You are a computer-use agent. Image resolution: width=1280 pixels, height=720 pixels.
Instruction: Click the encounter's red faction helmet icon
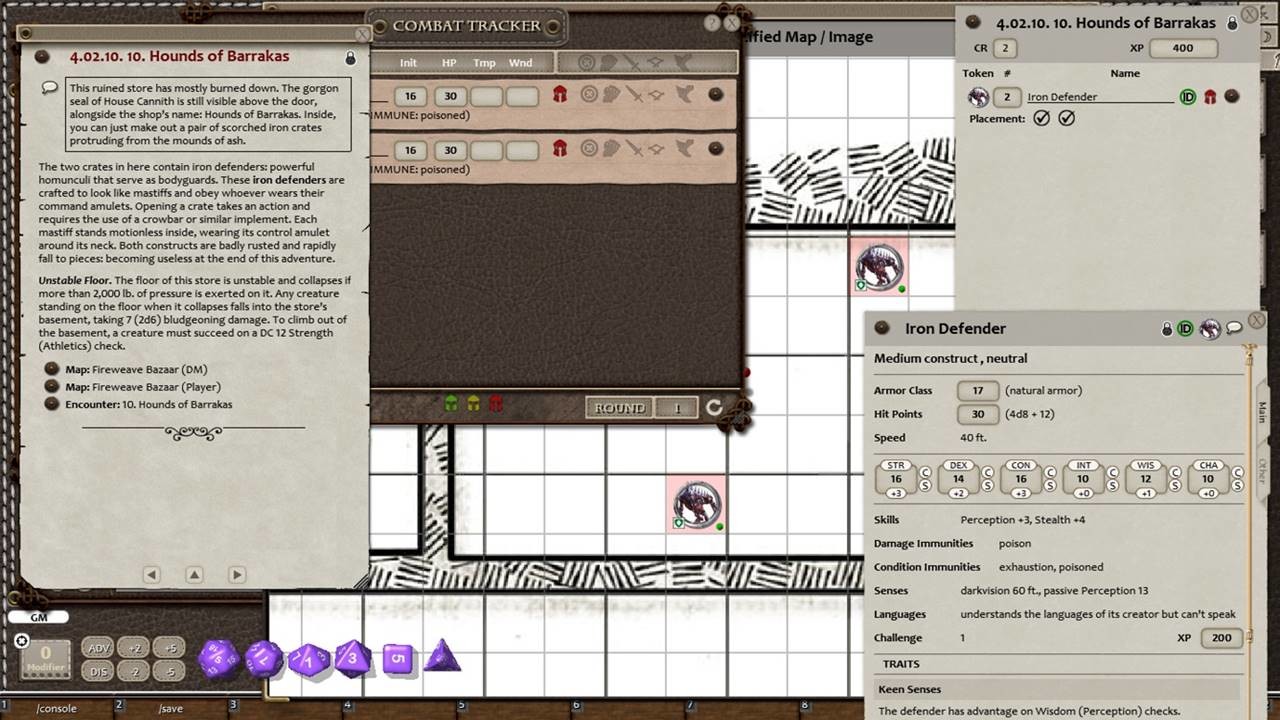1210,97
